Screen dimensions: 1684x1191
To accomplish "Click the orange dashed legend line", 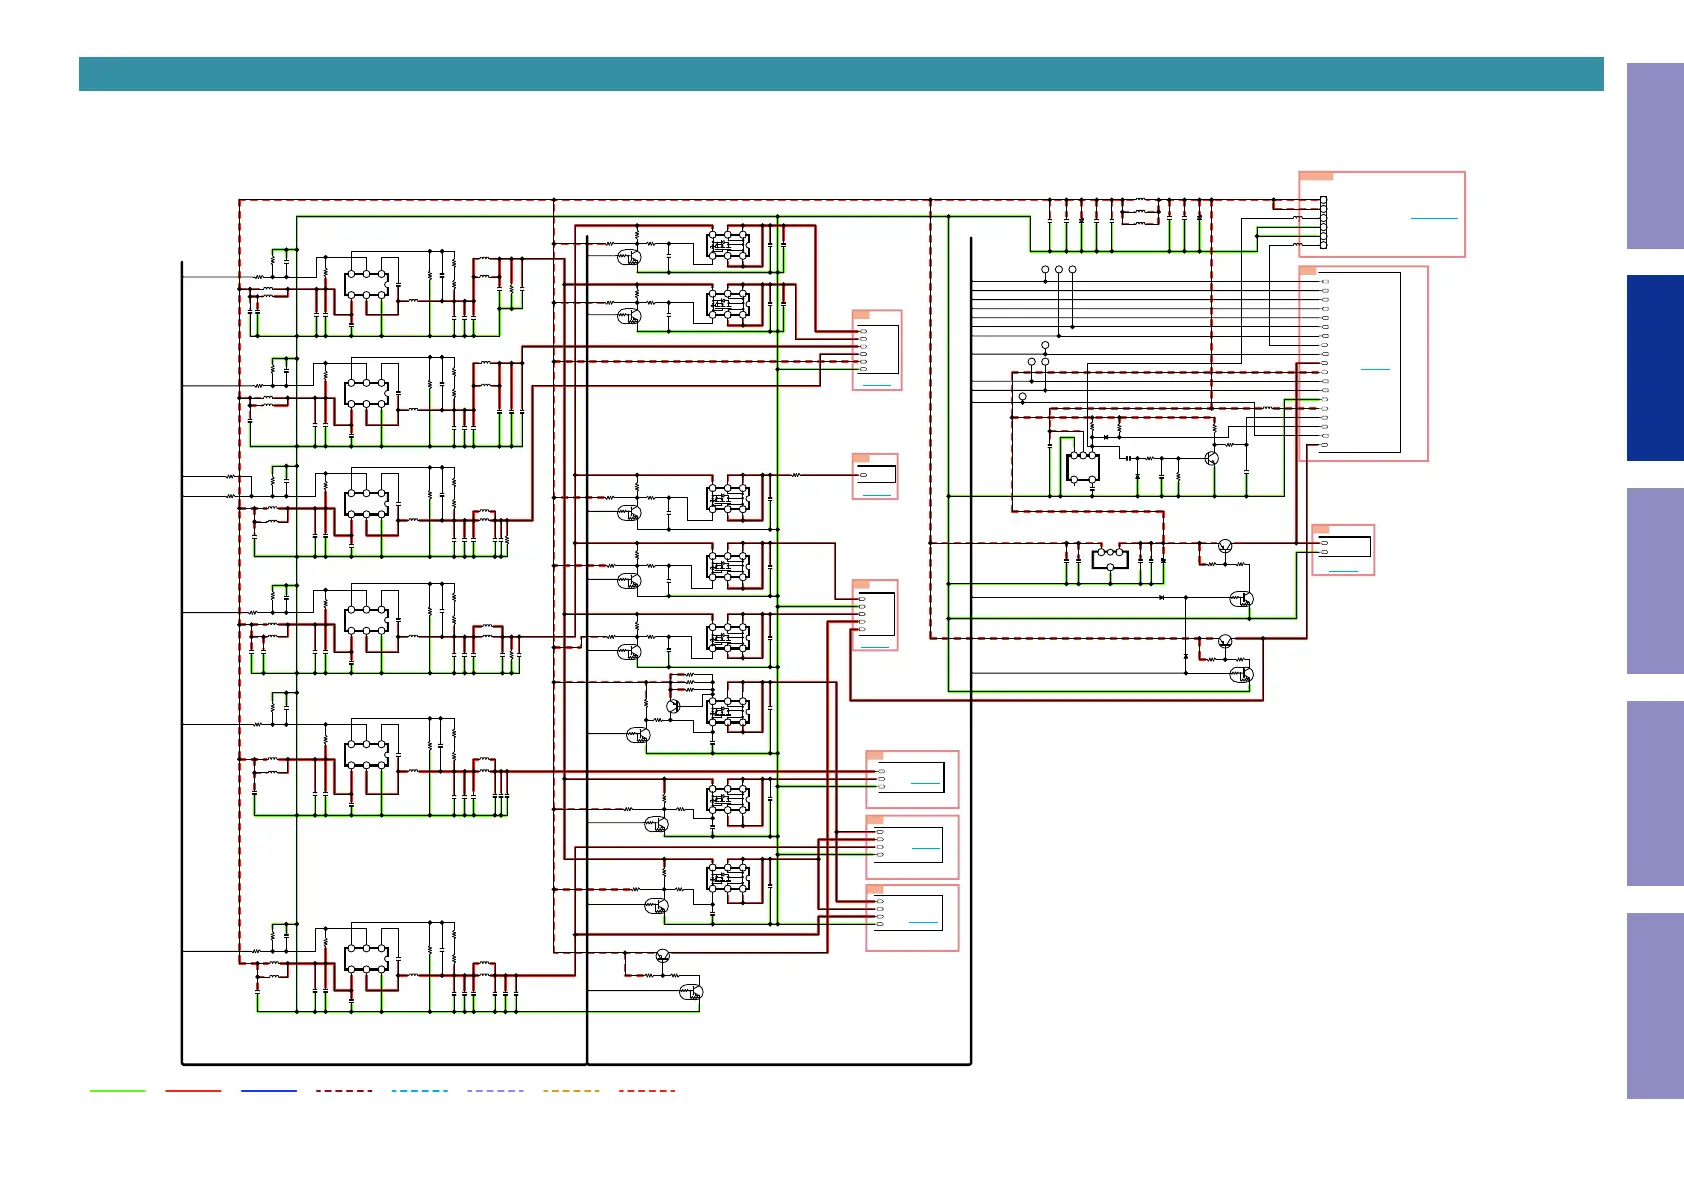I will click(x=571, y=1090).
